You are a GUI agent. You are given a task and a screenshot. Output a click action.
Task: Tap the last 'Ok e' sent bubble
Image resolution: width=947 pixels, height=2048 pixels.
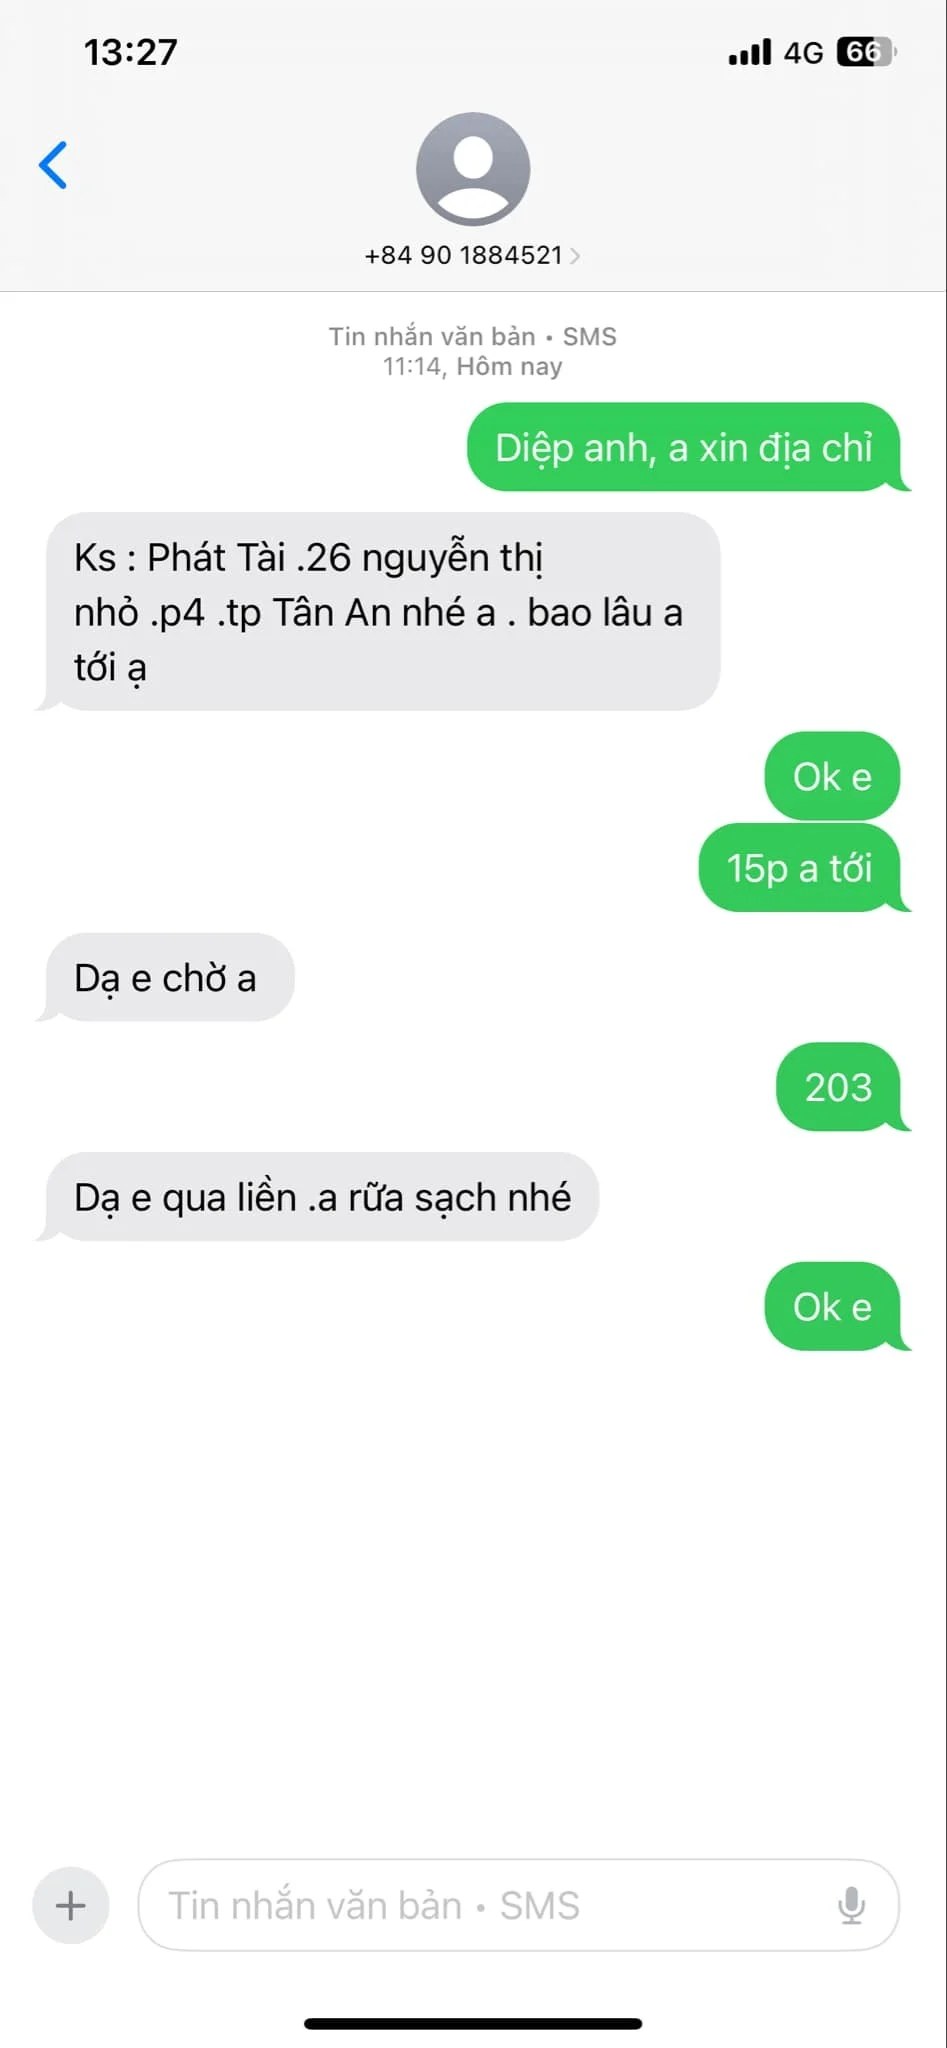(834, 1307)
